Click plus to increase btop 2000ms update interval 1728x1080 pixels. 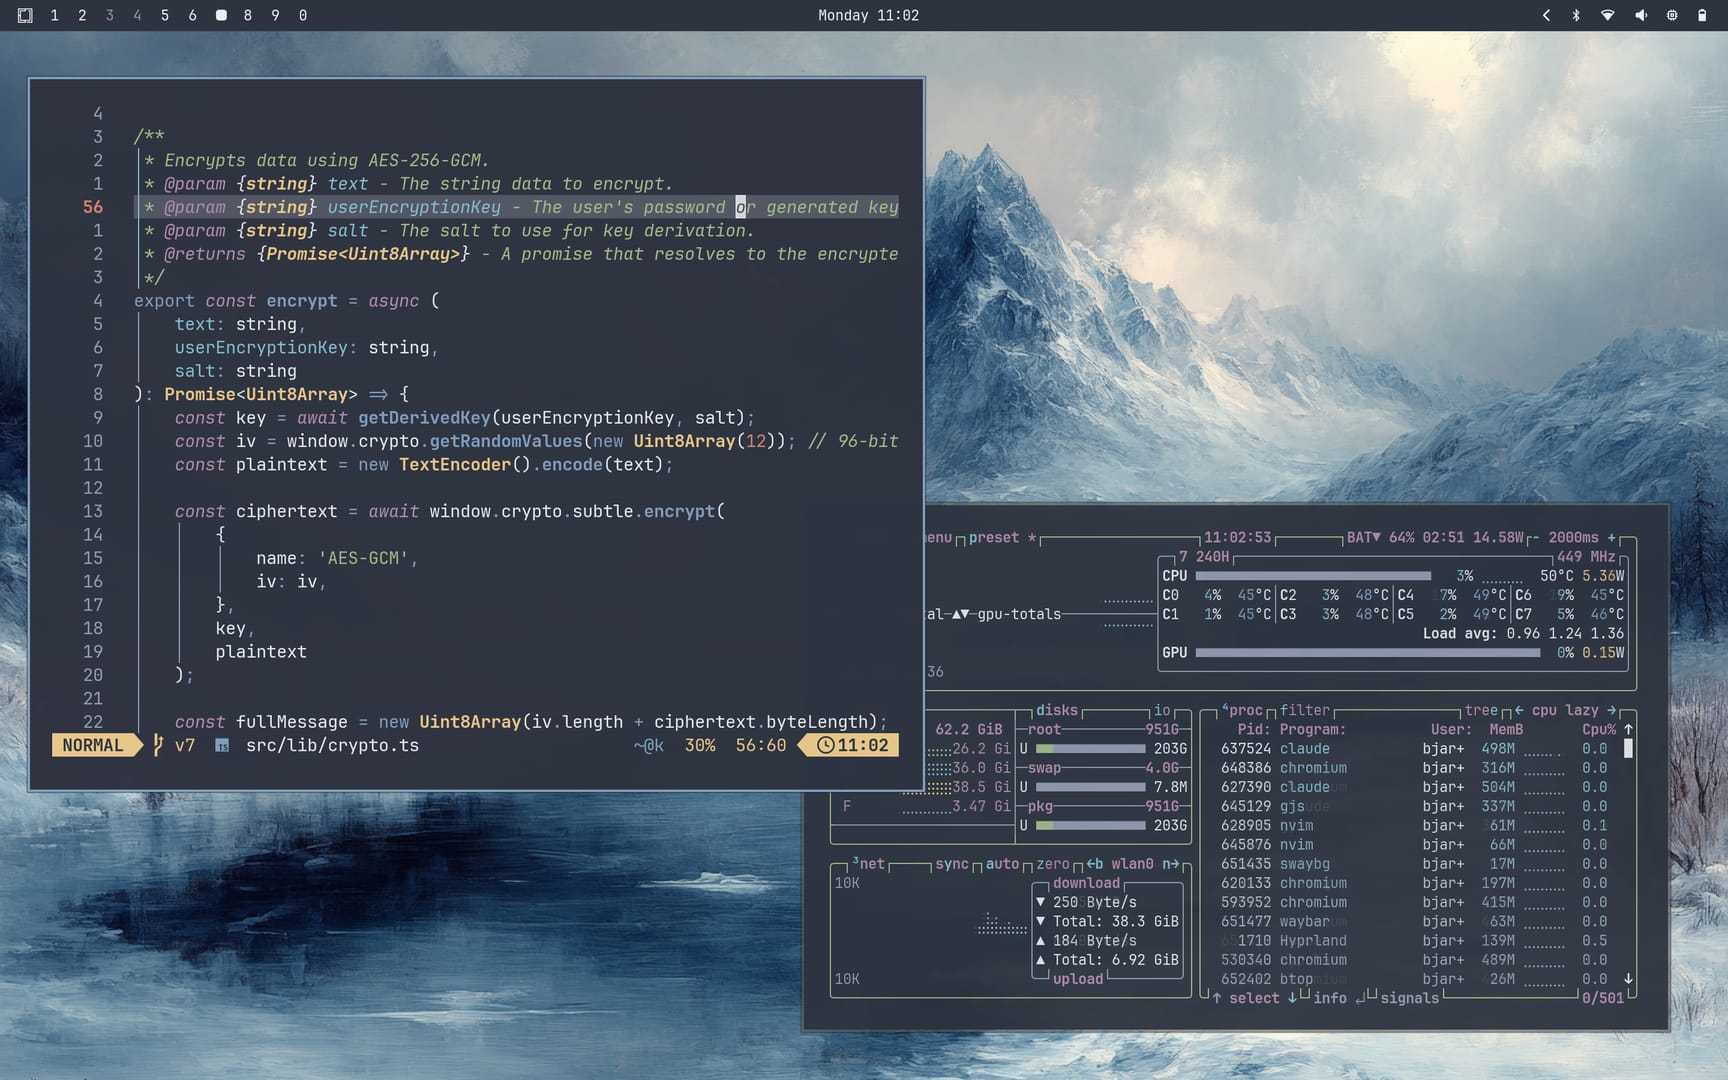(1611, 538)
